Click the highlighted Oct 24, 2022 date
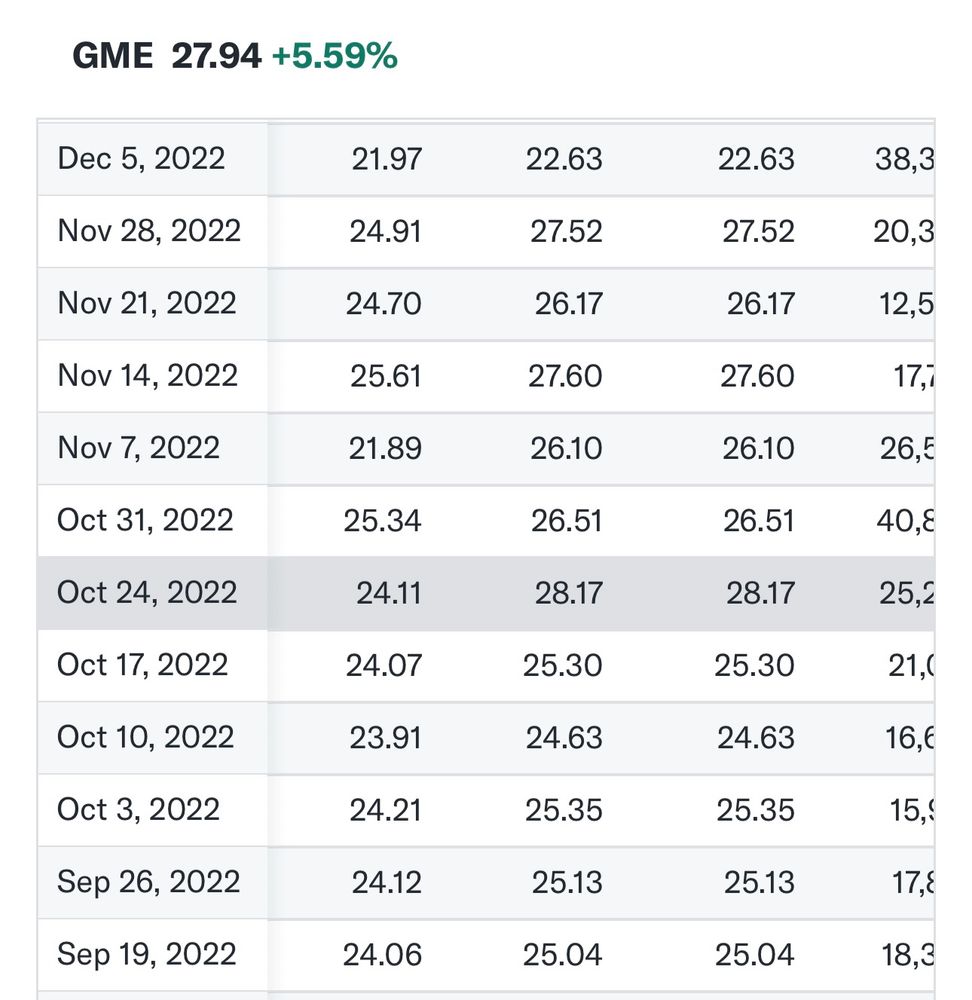 pos(147,592)
